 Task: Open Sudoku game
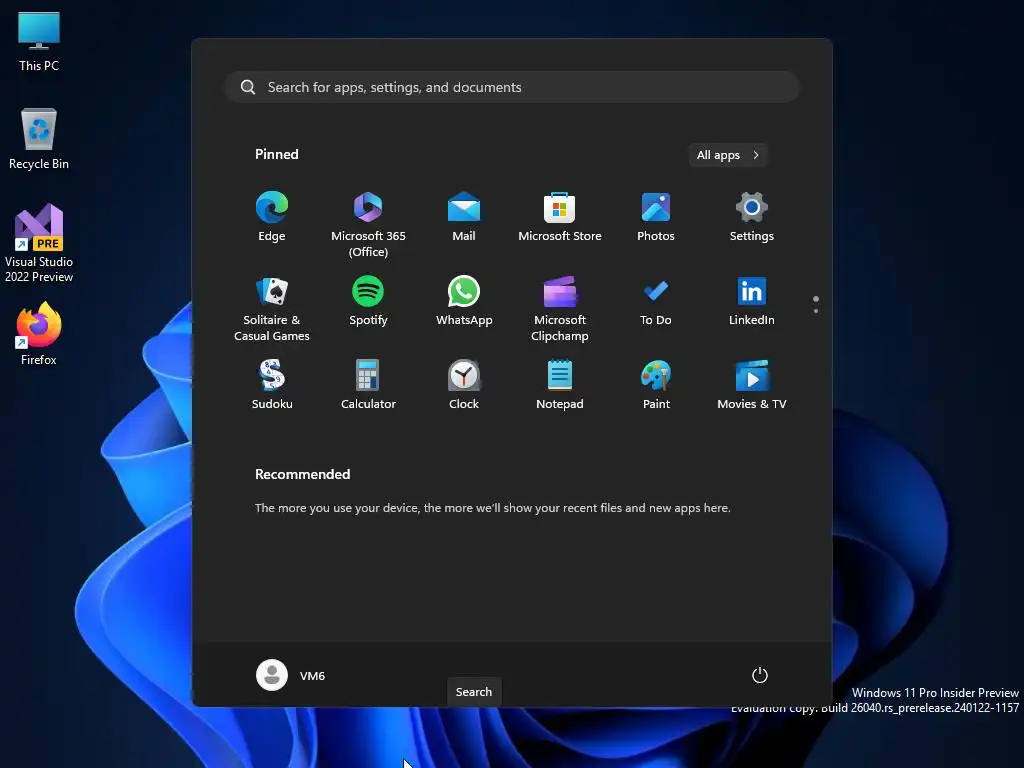(272, 385)
